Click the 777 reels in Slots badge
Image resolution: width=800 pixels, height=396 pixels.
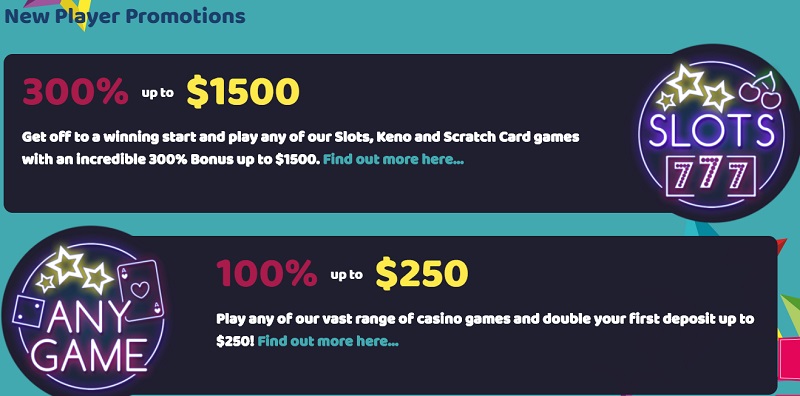[711, 176]
